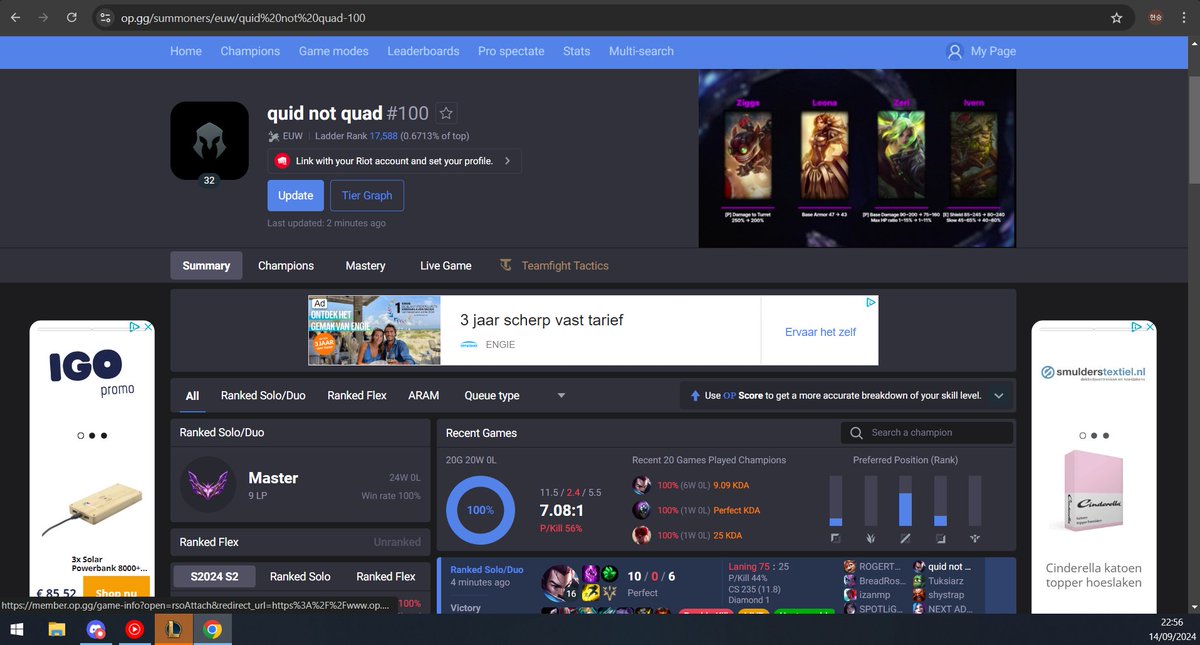Click the Top lane position icon
This screenshot has height=645, width=1200.
coord(836,537)
